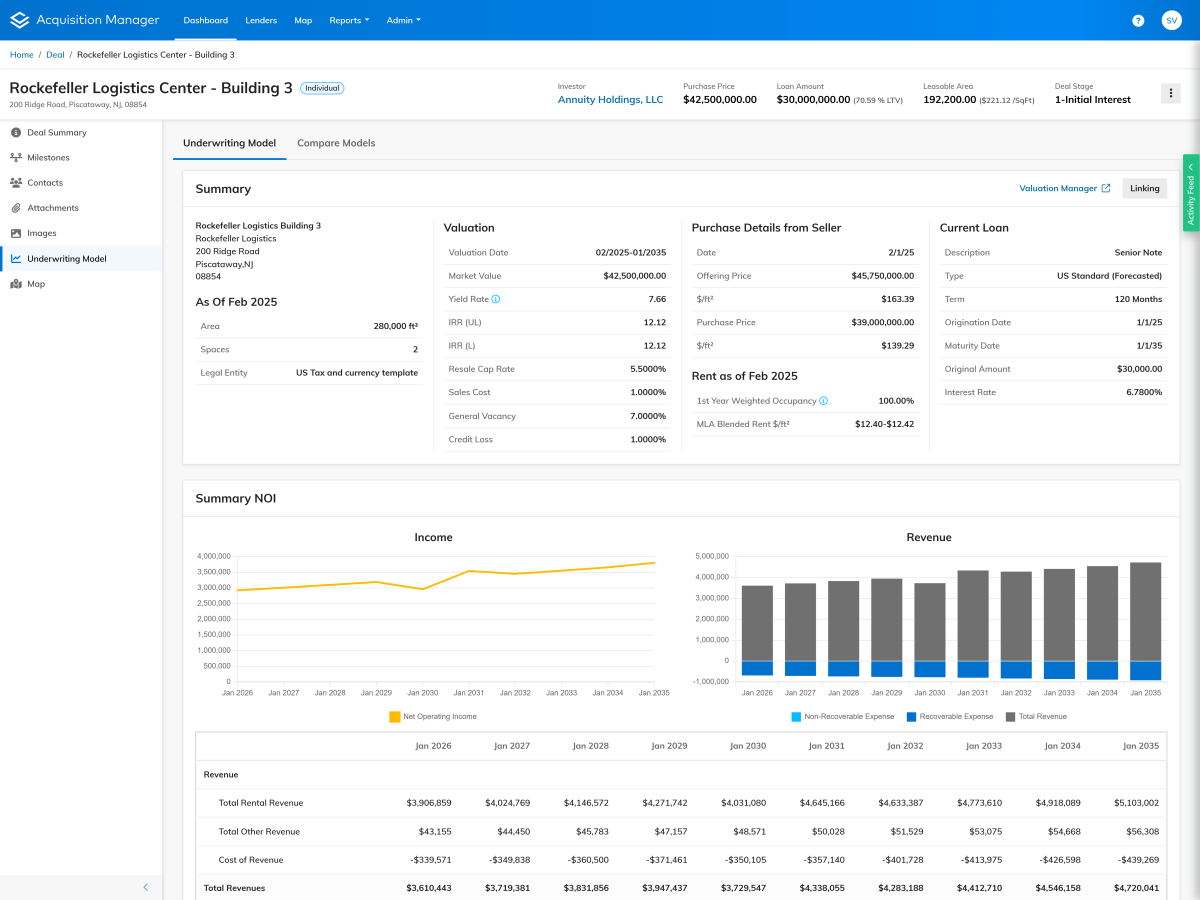Click the Milestones icon in sidebar

pos(16,158)
